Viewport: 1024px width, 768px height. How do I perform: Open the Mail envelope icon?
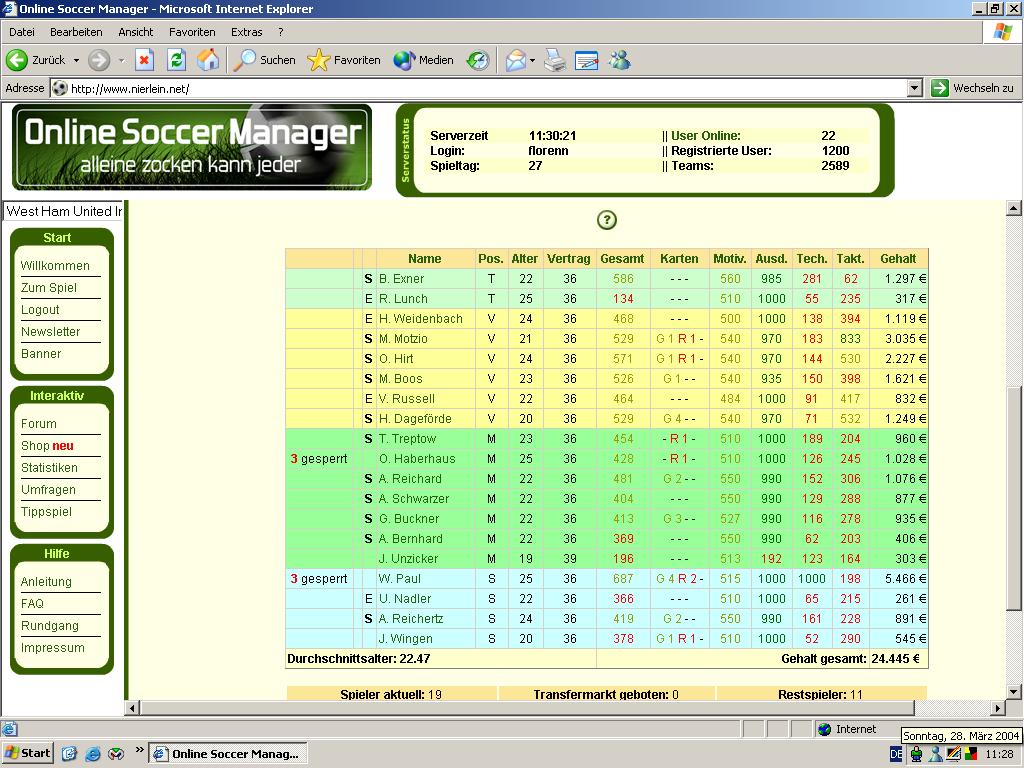[515, 60]
